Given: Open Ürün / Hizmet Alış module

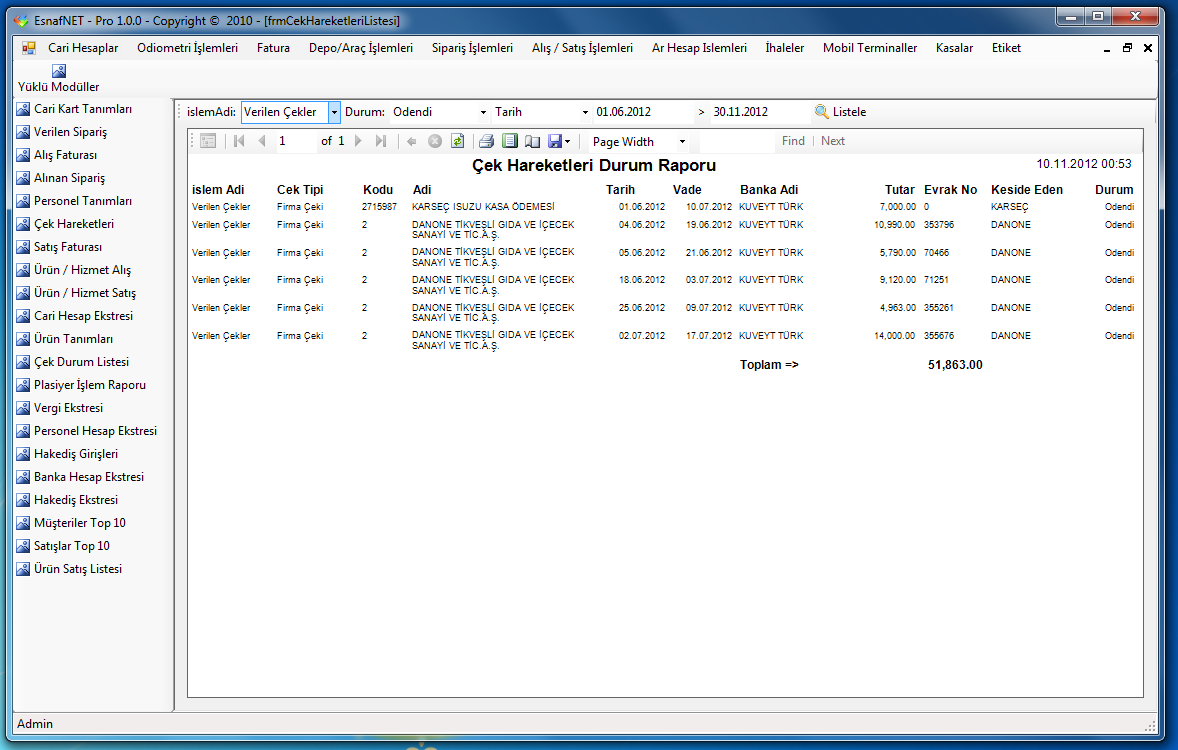Looking at the screenshot, I should (83, 270).
